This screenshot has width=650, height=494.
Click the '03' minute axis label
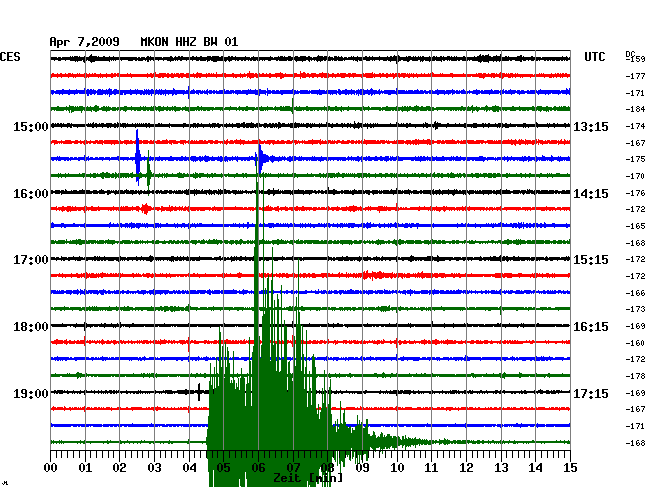(154, 468)
